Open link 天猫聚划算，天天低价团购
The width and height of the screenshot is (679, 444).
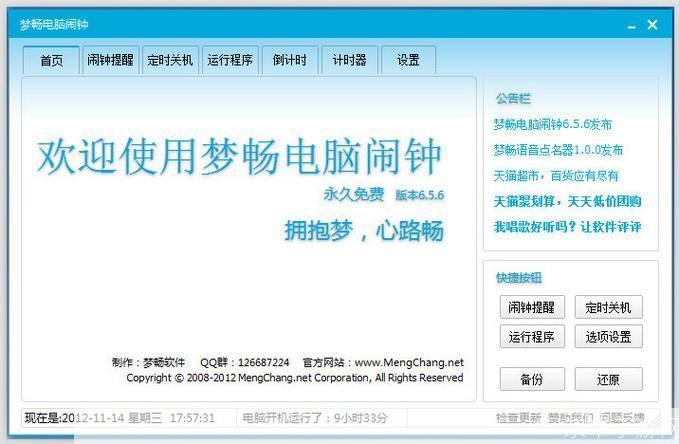568,201
